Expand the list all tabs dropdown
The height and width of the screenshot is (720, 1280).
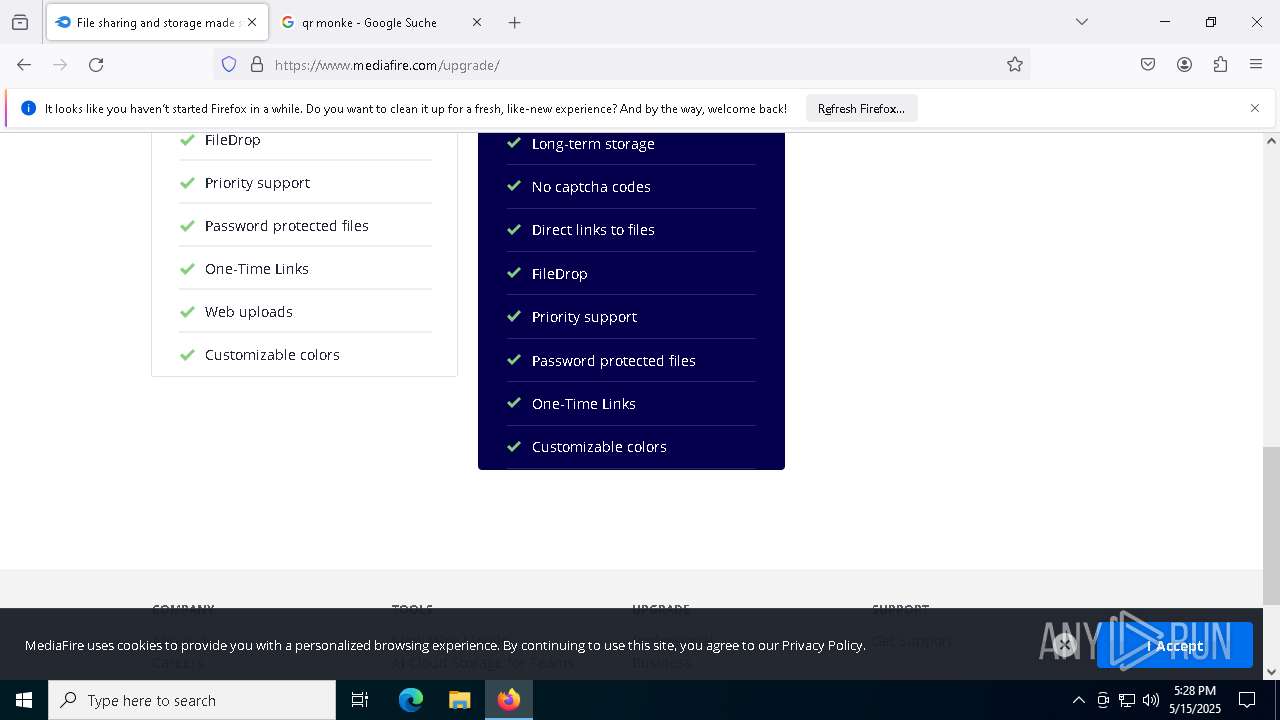click(1082, 22)
